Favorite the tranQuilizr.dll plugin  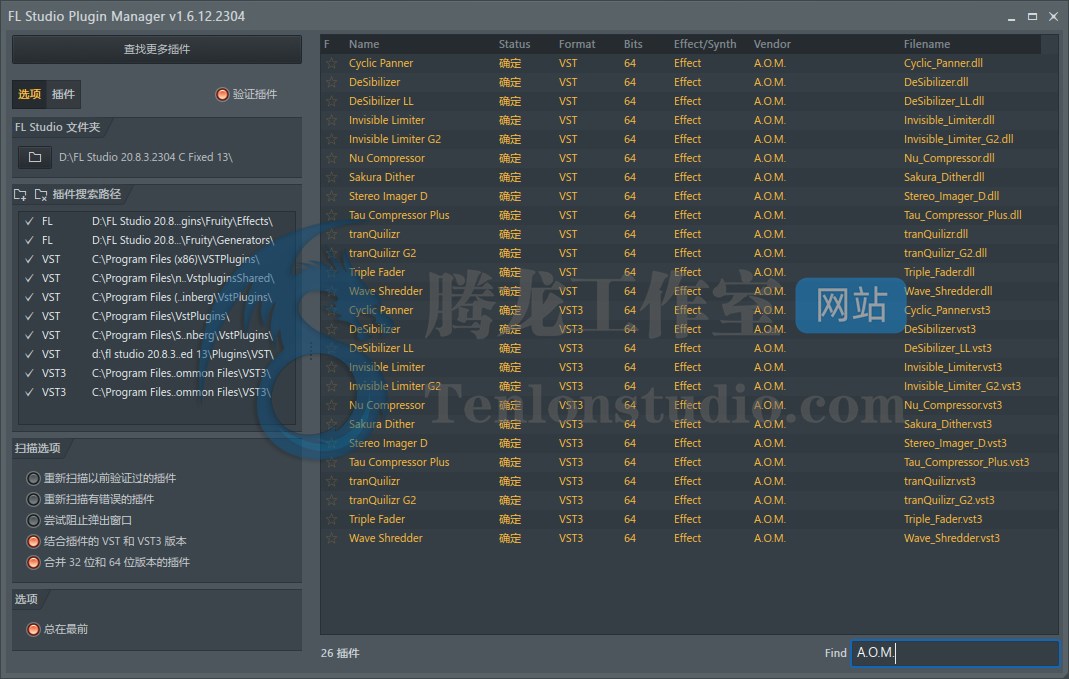331,235
